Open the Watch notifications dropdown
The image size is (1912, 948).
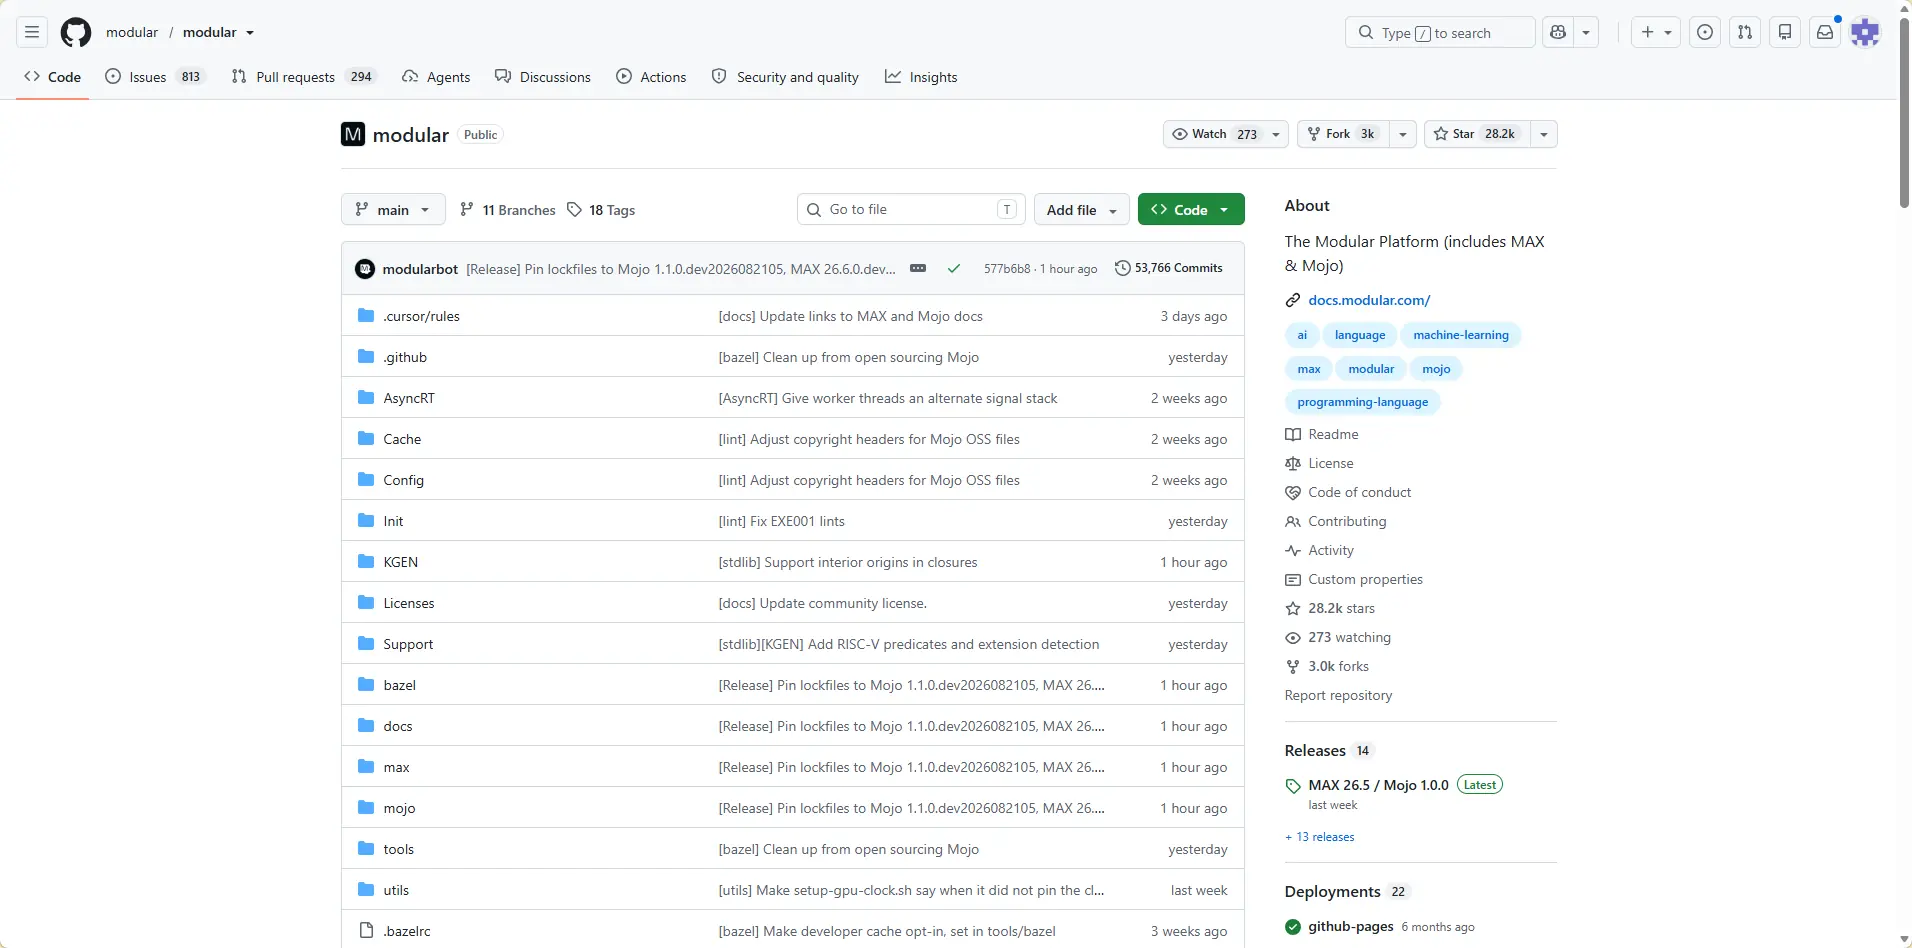[x=1225, y=134]
